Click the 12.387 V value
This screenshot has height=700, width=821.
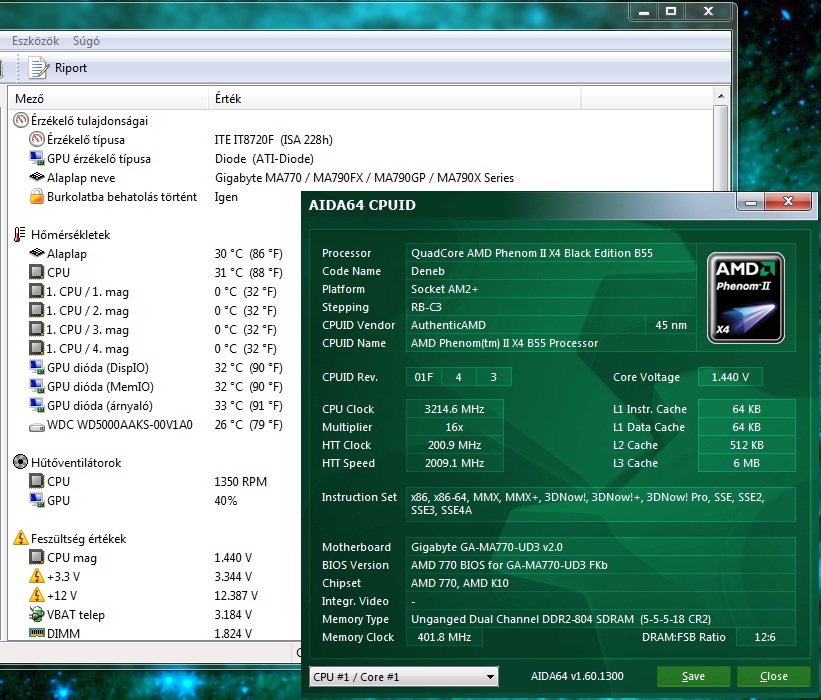pos(236,595)
